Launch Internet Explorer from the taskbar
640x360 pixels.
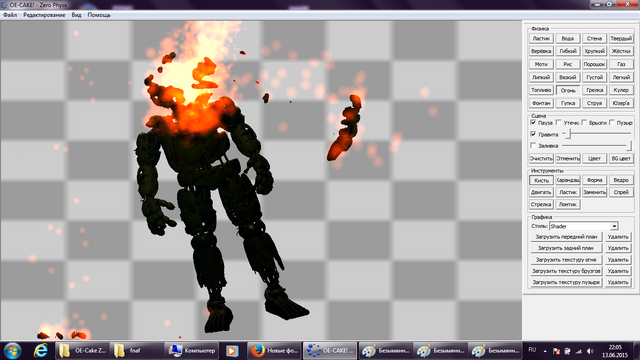click(40, 351)
